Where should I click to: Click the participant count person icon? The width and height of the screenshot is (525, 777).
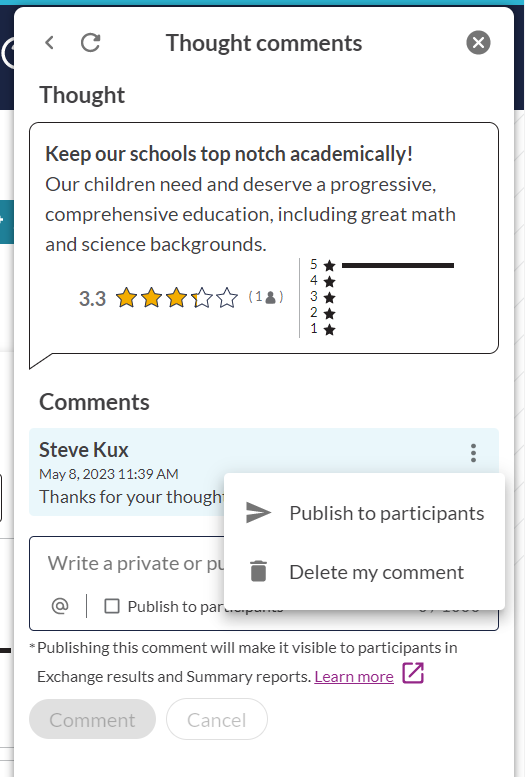(x=271, y=297)
